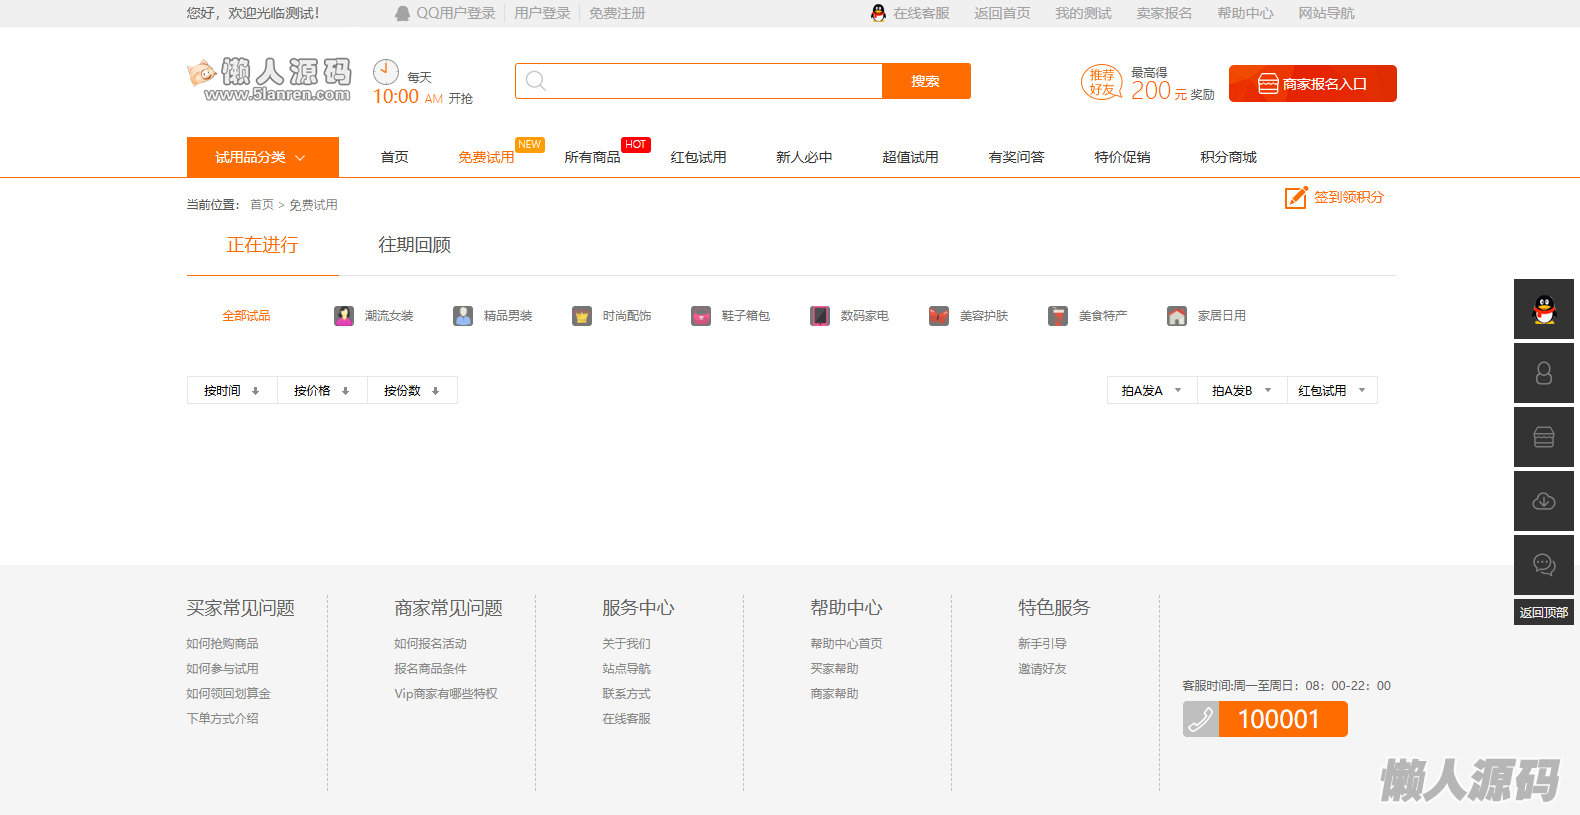This screenshot has width=1580, height=815.
Task: Click the orange 搜索 button
Action: point(925,81)
